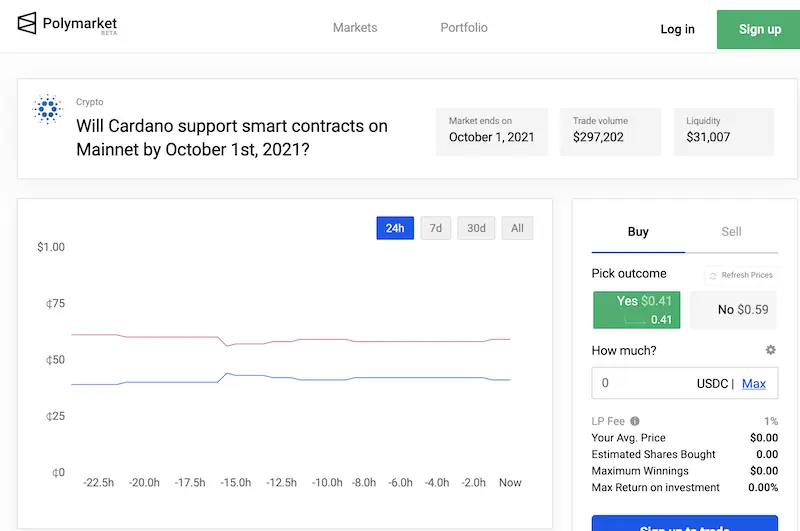
Task: Click the ¢50 y-axis label
Action: pos(55,360)
